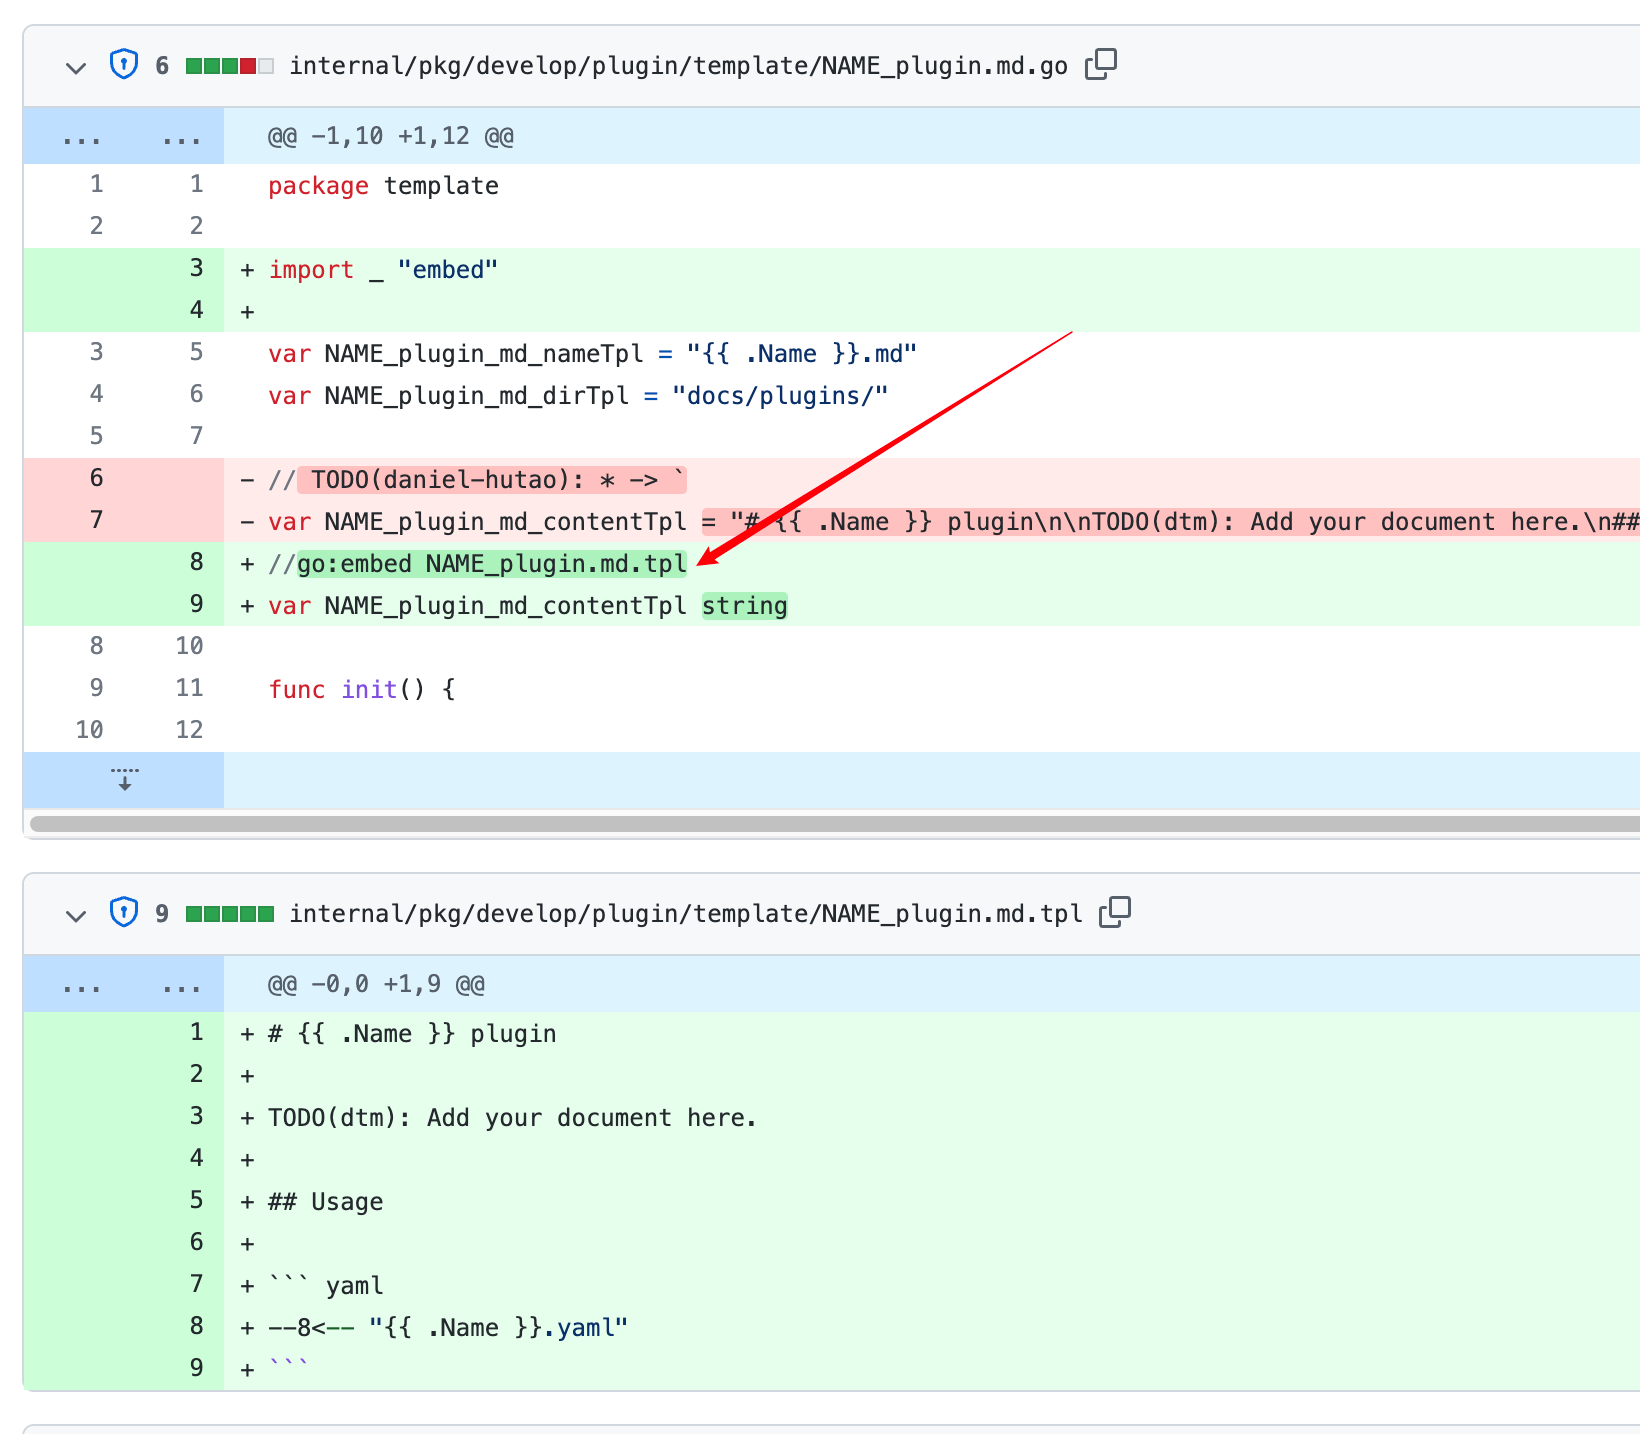The width and height of the screenshot is (1640, 1434).
Task: Click the added var NAME_plugin_md_contentTpl string line
Action: click(x=528, y=606)
